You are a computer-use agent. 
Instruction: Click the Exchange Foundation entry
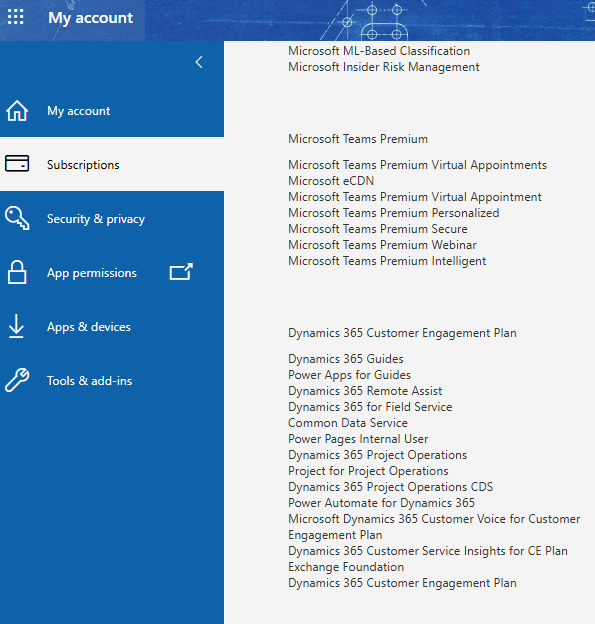pos(346,567)
